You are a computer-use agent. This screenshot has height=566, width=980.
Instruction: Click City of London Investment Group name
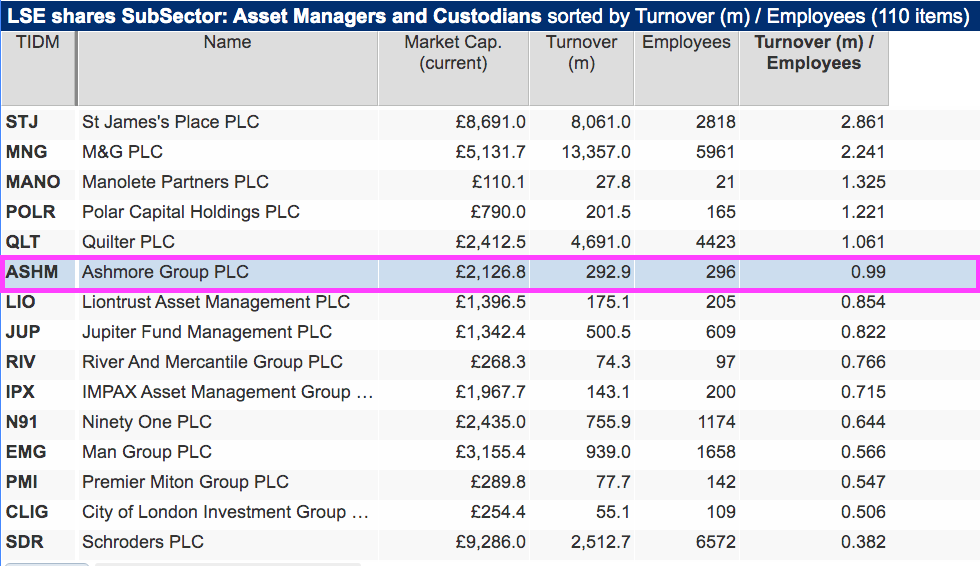tap(225, 512)
